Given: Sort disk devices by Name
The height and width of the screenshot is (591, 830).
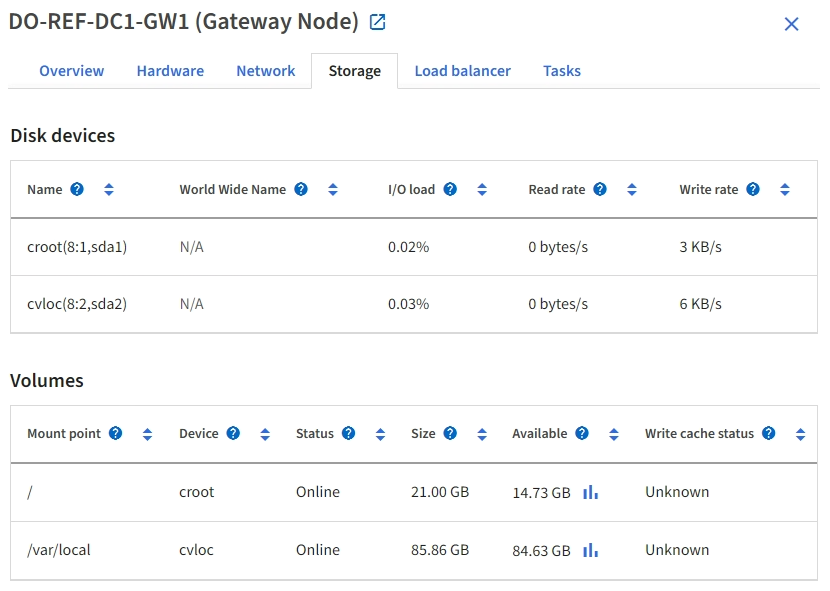Looking at the screenshot, I should coord(109,189).
